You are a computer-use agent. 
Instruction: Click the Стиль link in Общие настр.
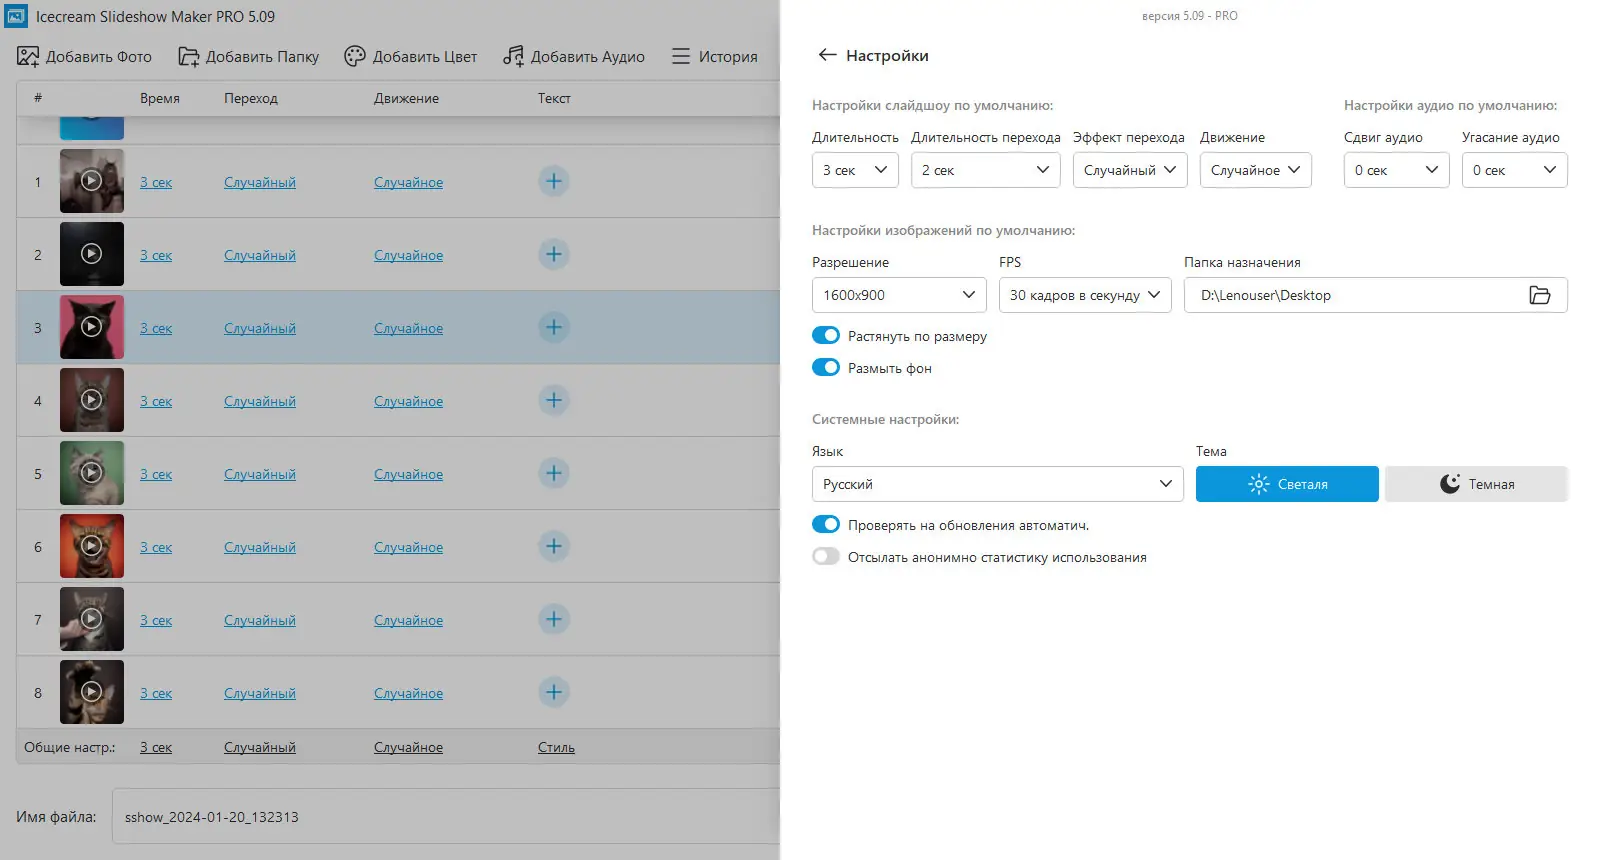tap(556, 748)
